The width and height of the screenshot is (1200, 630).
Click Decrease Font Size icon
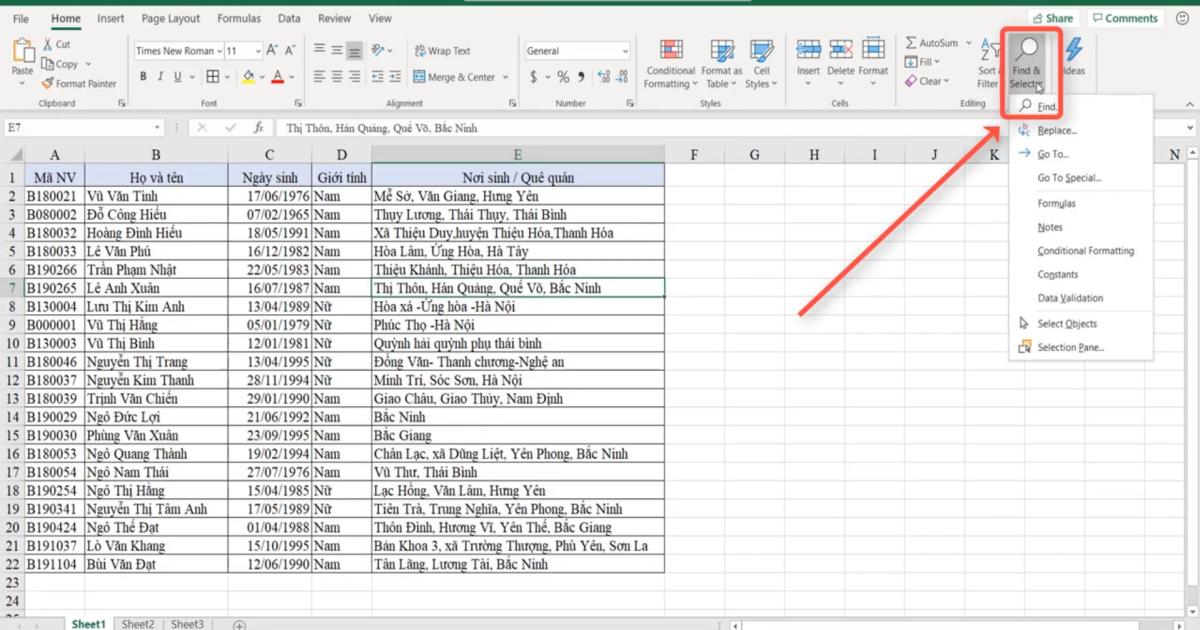290,51
